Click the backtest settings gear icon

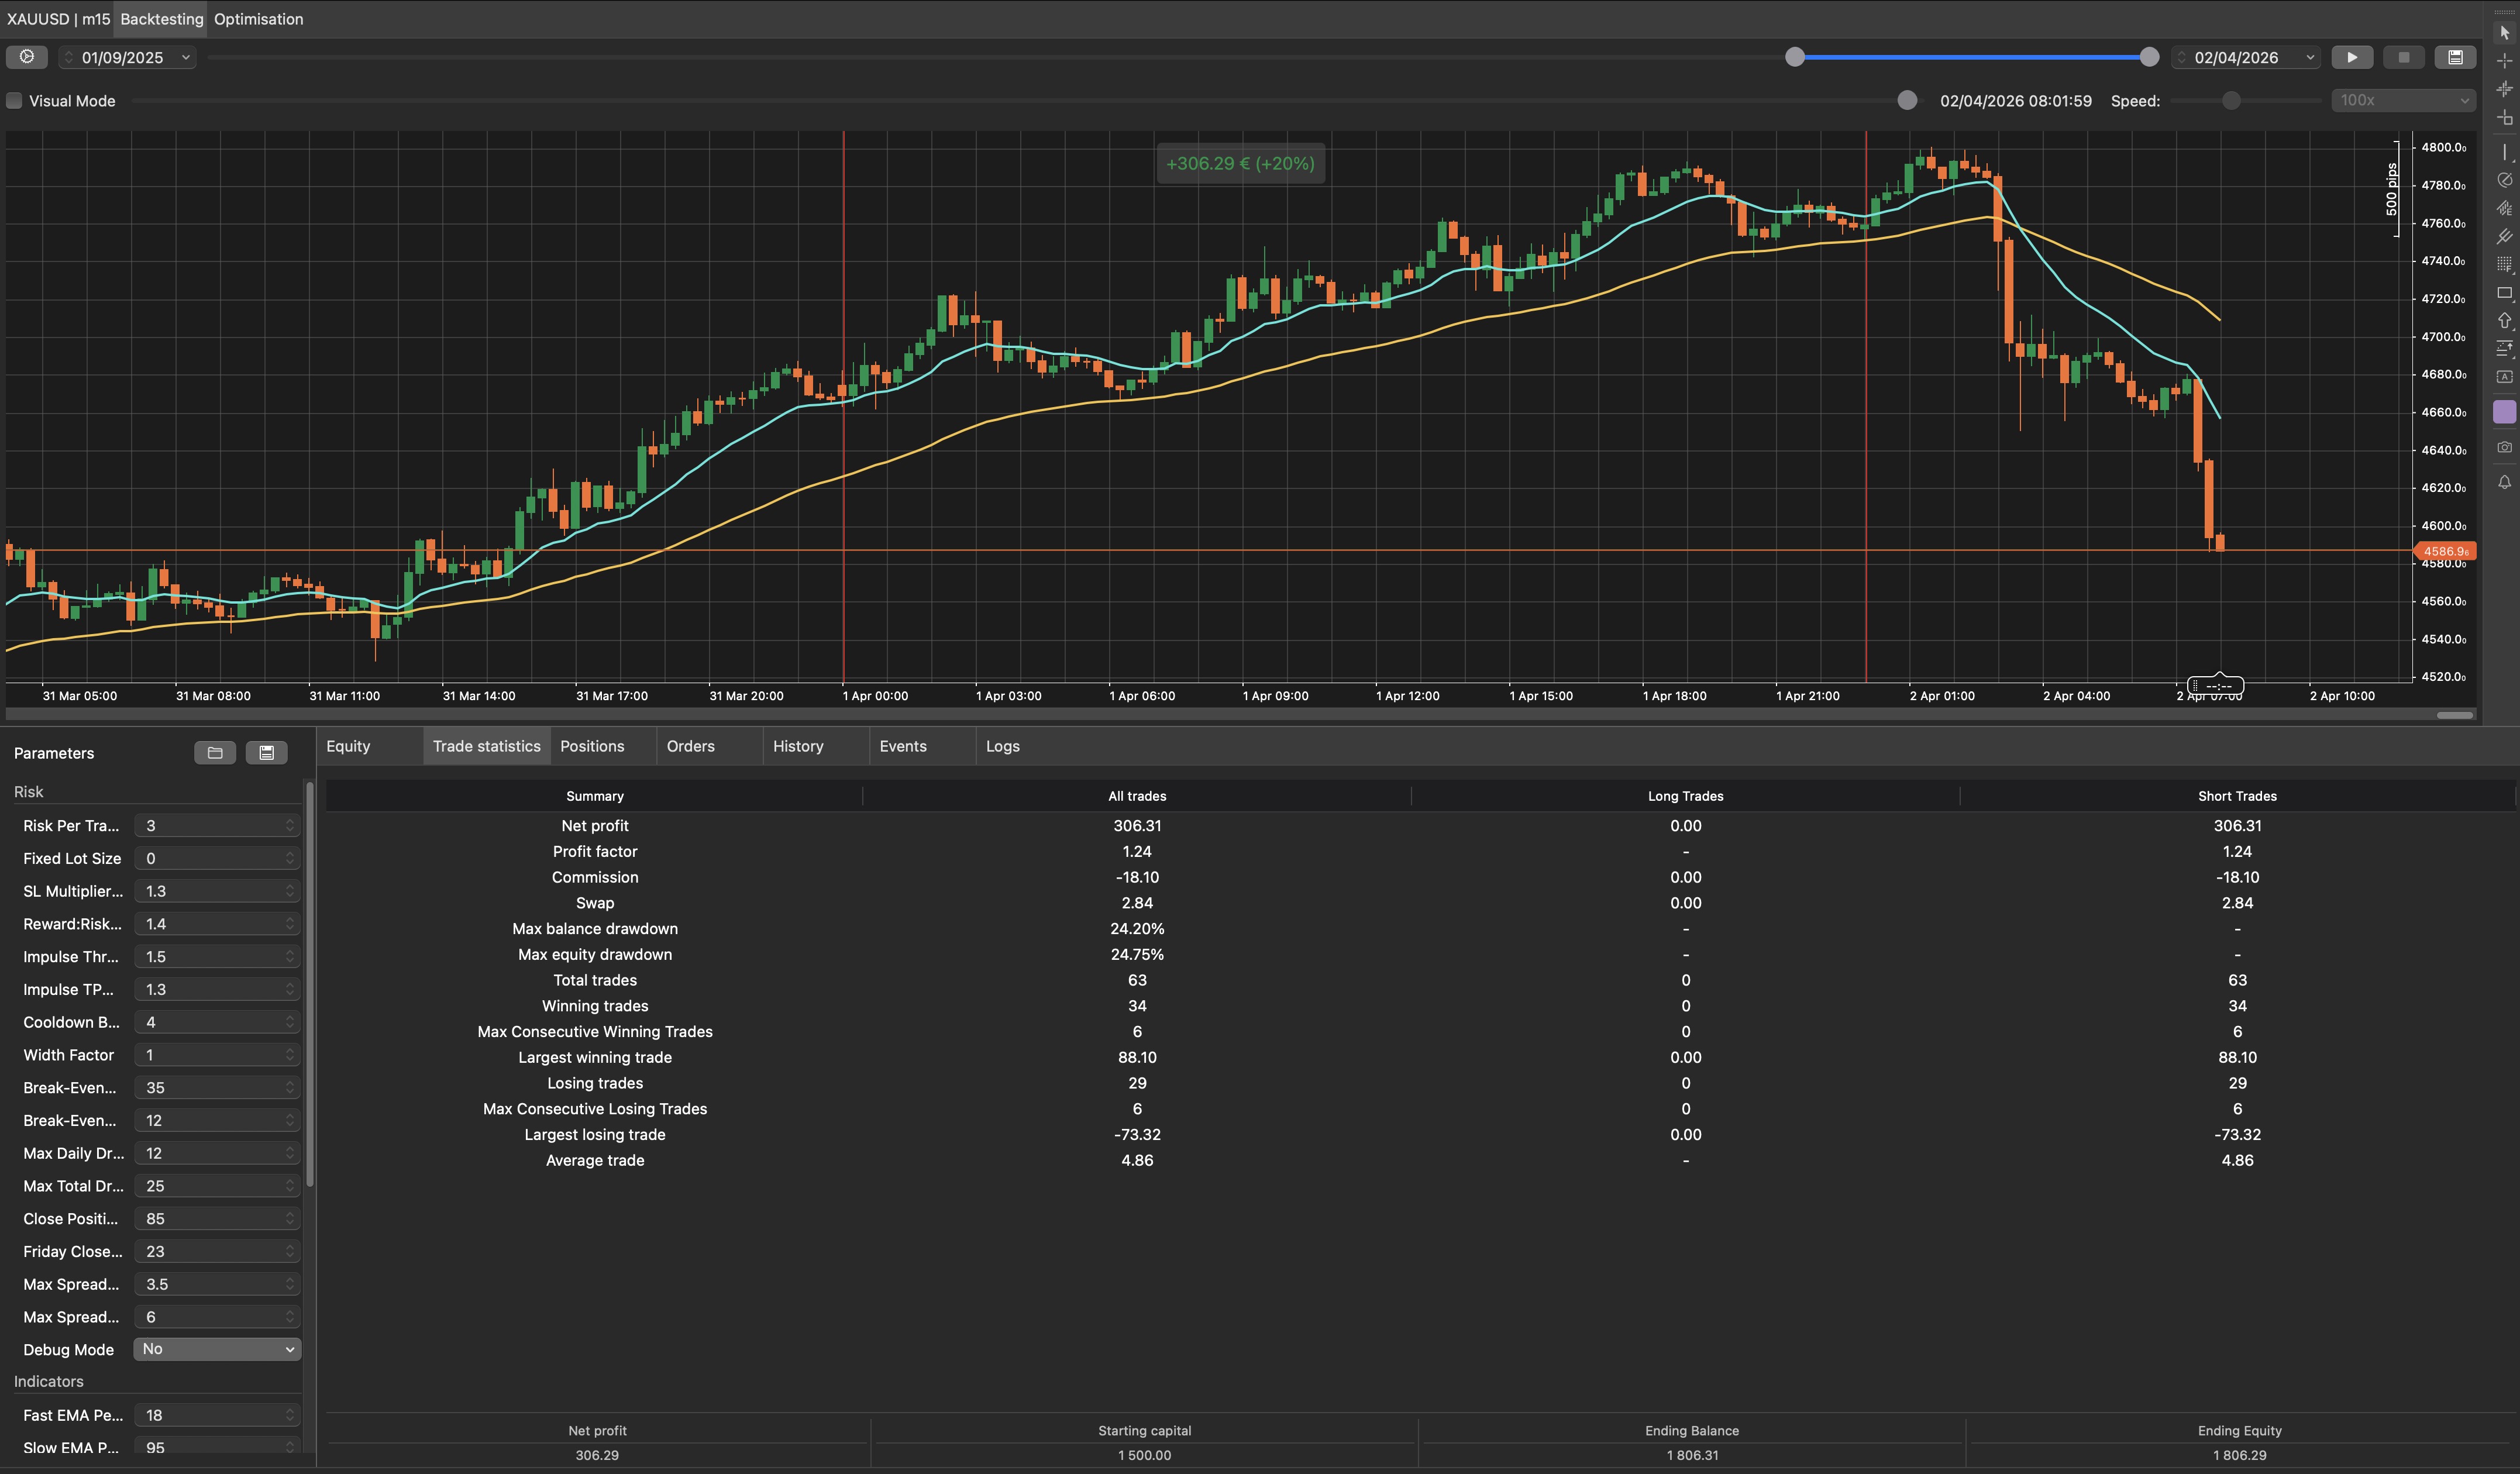point(27,57)
